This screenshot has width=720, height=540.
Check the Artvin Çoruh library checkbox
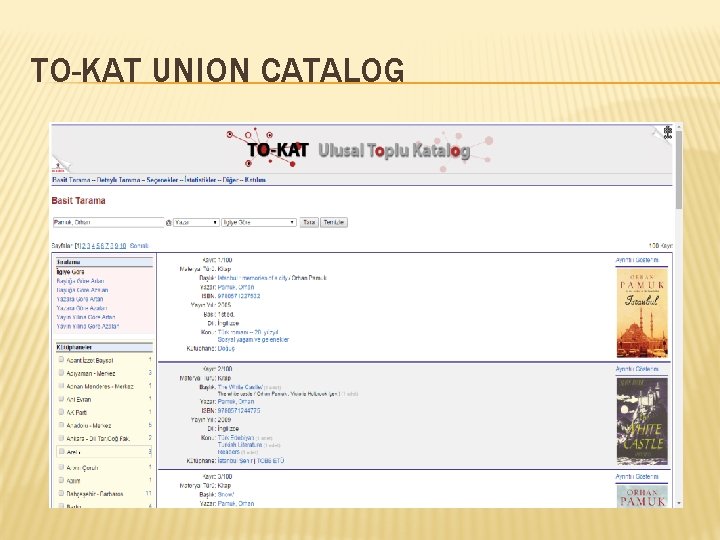point(61,467)
